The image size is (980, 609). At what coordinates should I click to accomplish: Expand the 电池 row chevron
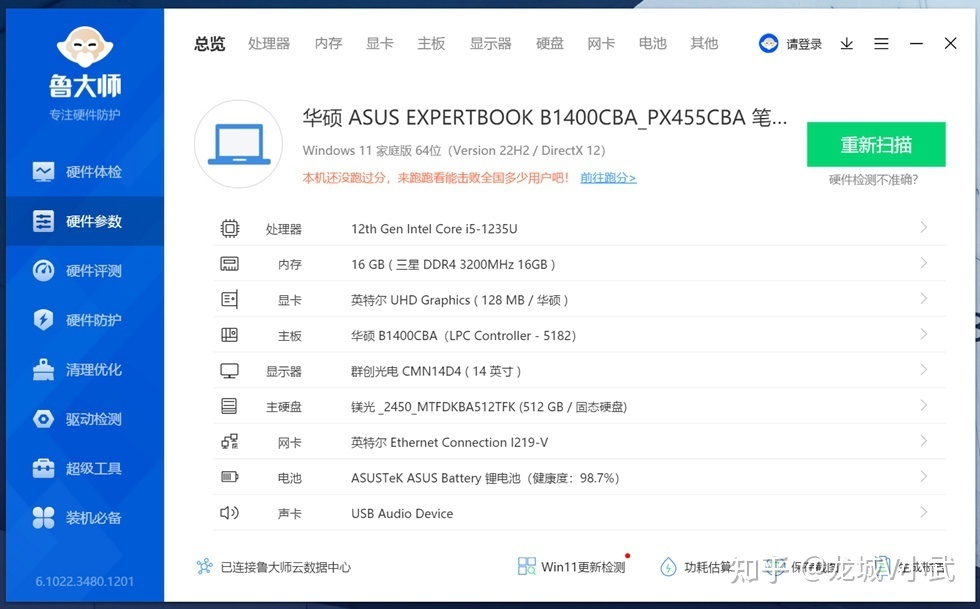(x=924, y=477)
